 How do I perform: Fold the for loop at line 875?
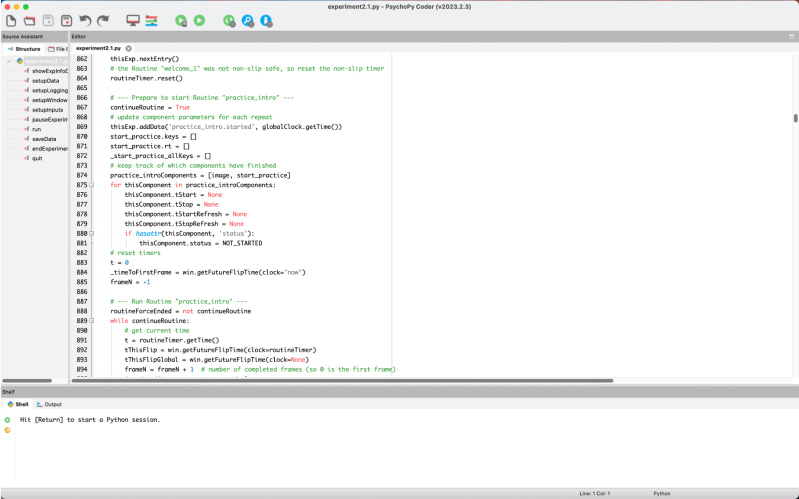[x=91, y=185]
